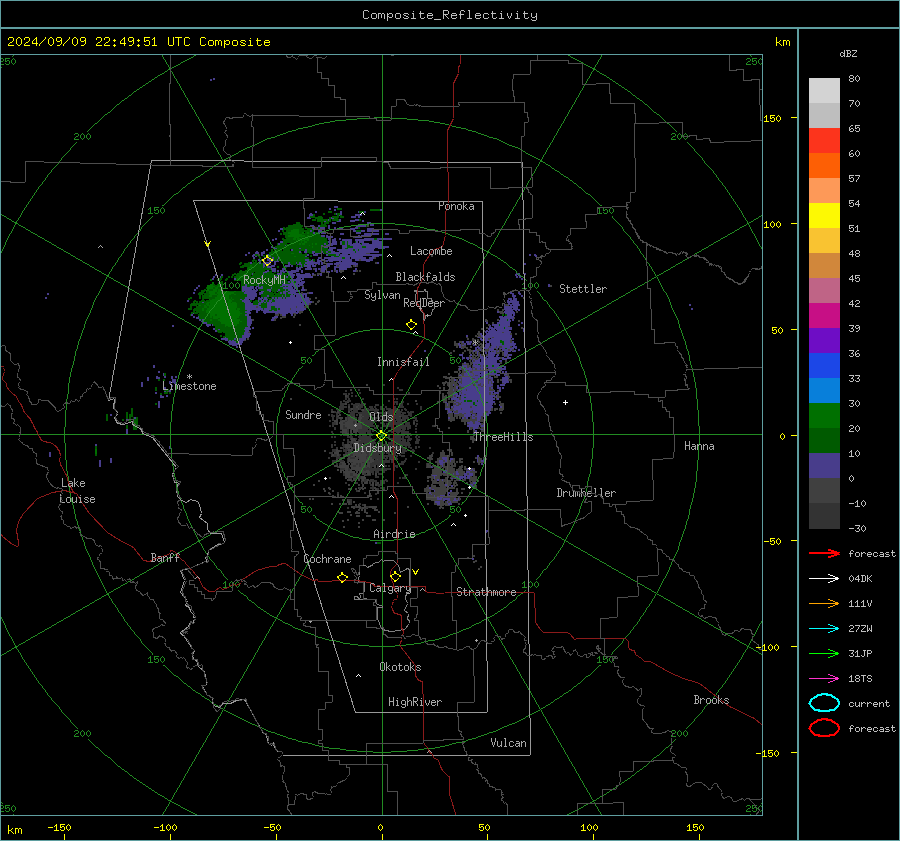Select the Limestone label
The height and width of the screenshot is (841, 900).
point(189,386)
